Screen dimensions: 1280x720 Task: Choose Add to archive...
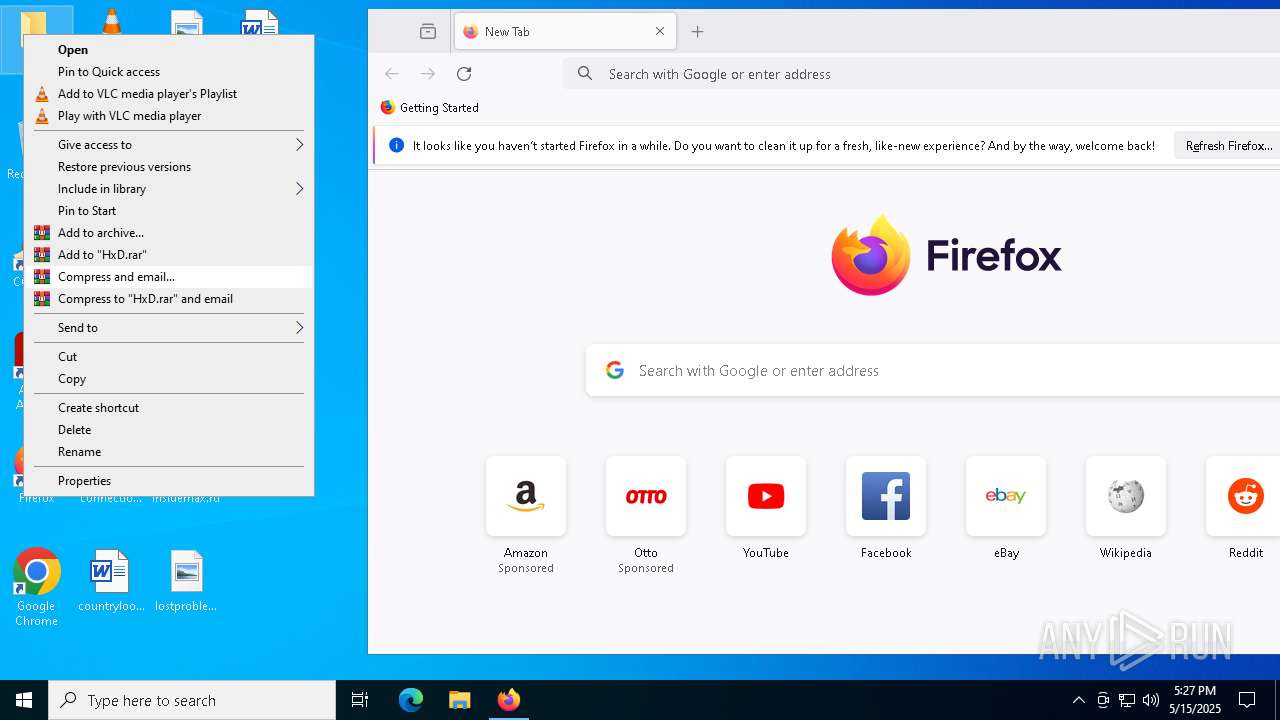click(x=169, y=233)
